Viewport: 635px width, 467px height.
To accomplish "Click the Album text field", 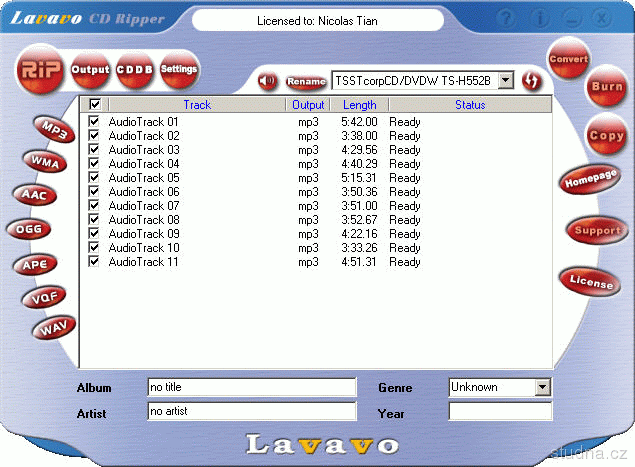I will [x=252, y=387].
